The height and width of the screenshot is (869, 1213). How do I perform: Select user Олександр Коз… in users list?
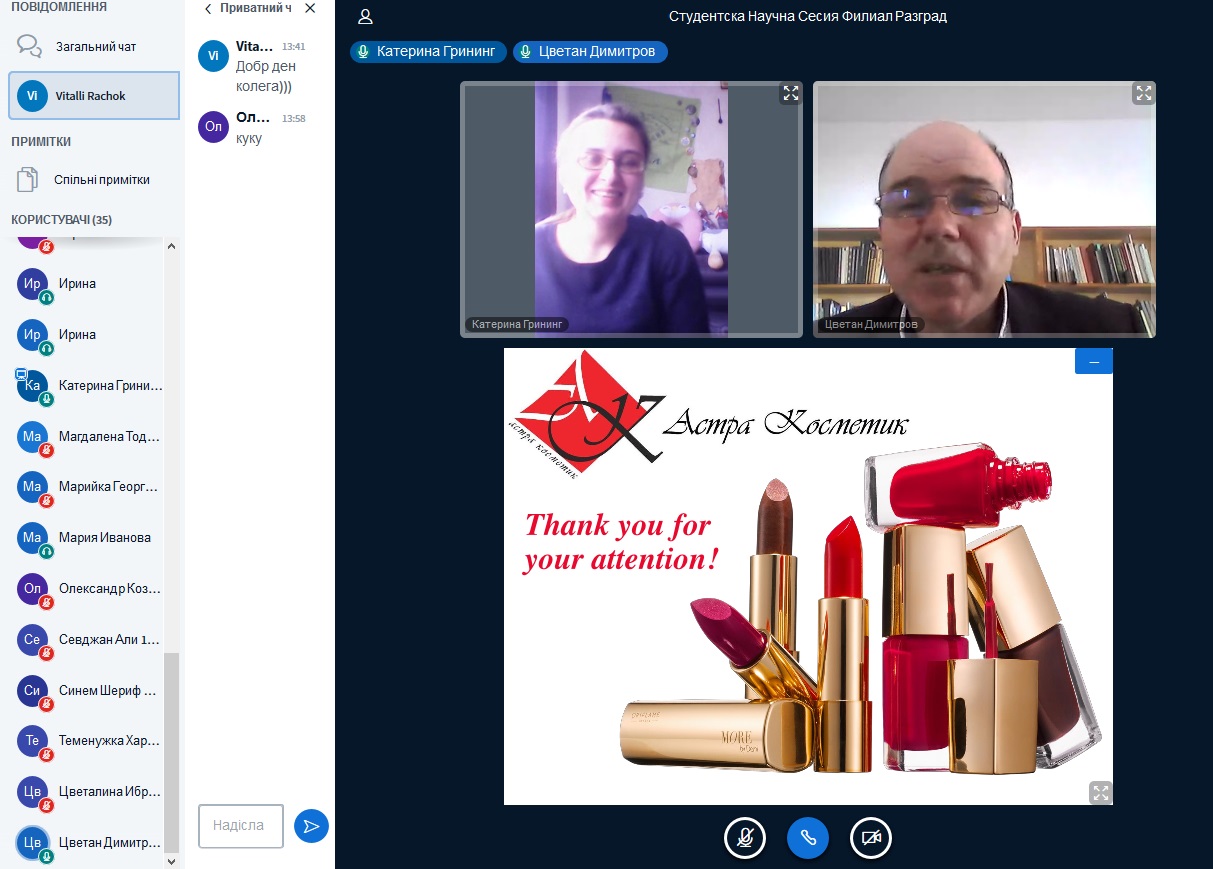pyautogui.click(x=89, y=589)
